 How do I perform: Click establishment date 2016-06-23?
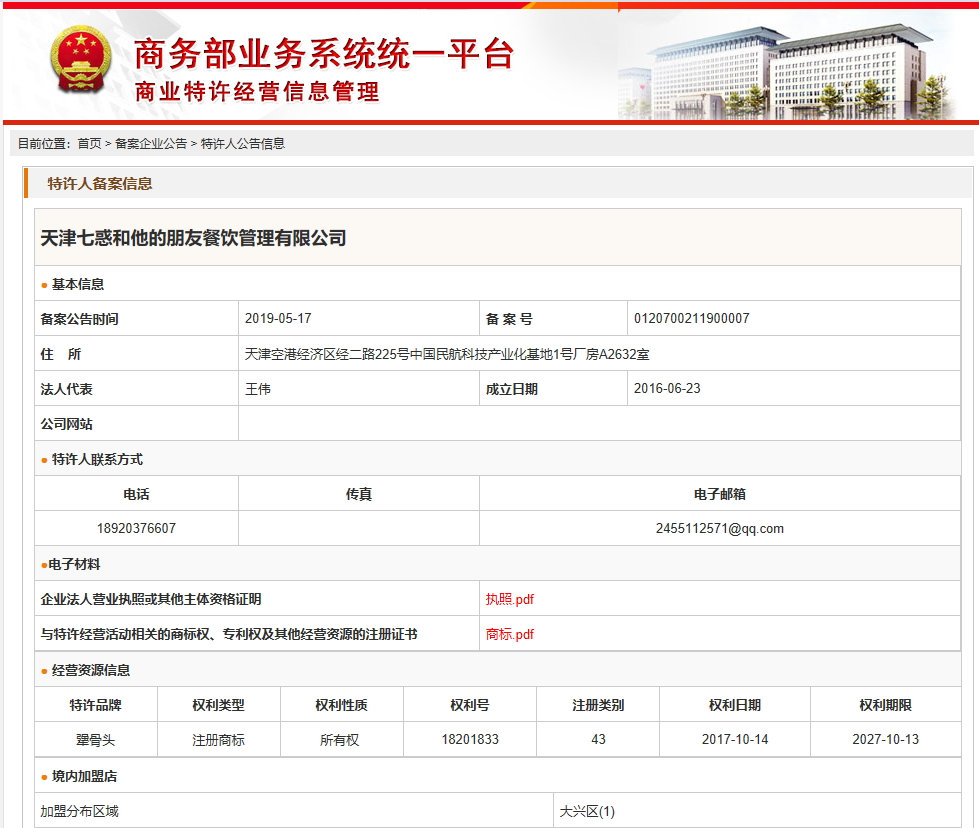667,388
